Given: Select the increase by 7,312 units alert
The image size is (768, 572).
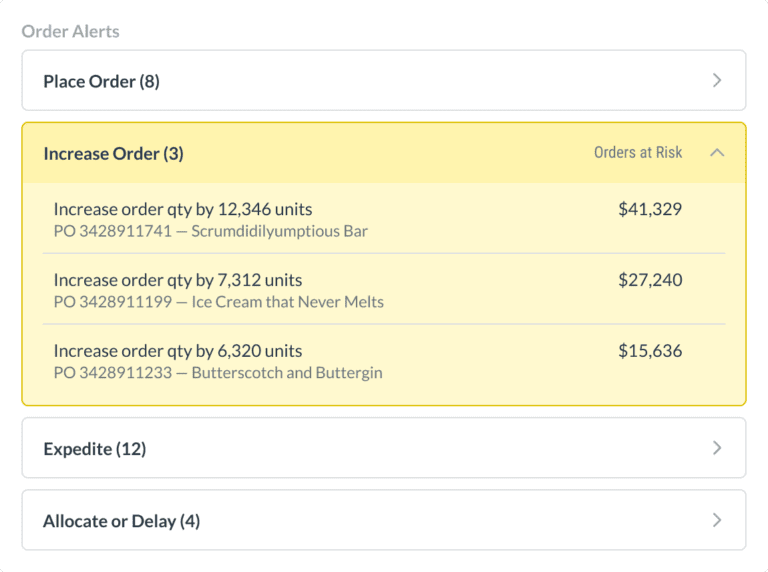Looking at the screenshot, I should (x=178, y=280).
